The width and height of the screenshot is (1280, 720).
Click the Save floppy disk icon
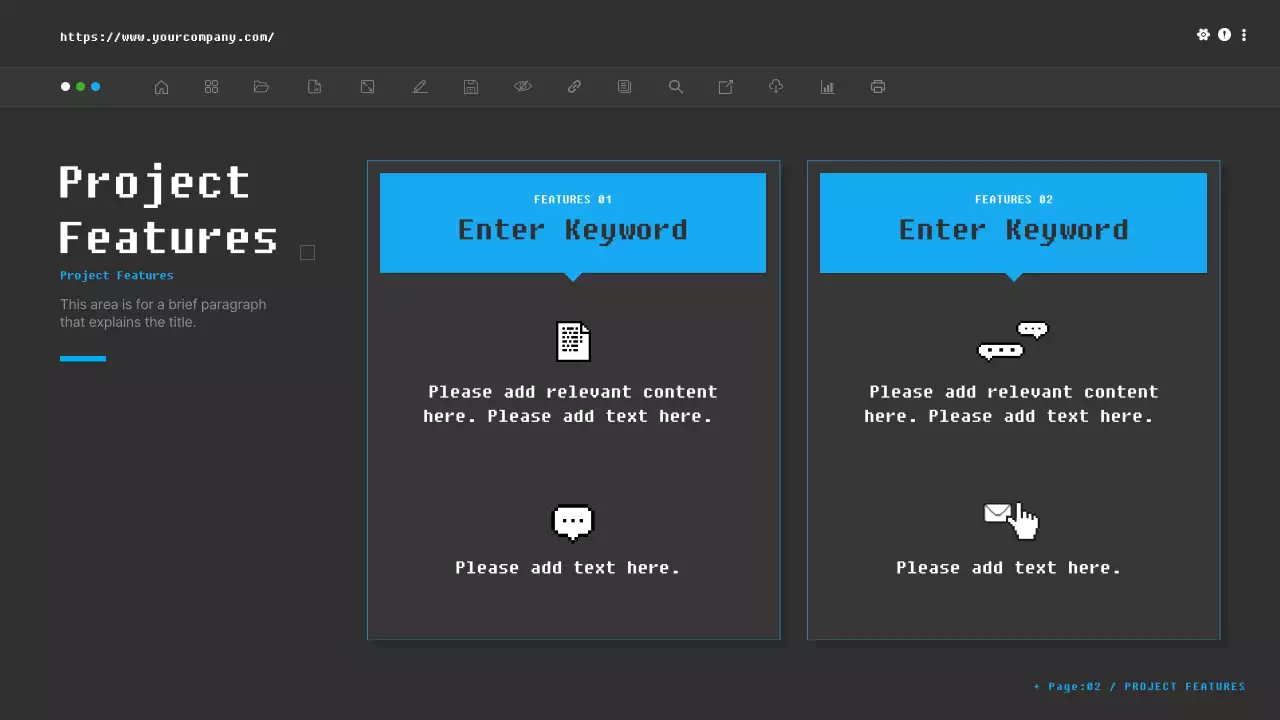471,87
